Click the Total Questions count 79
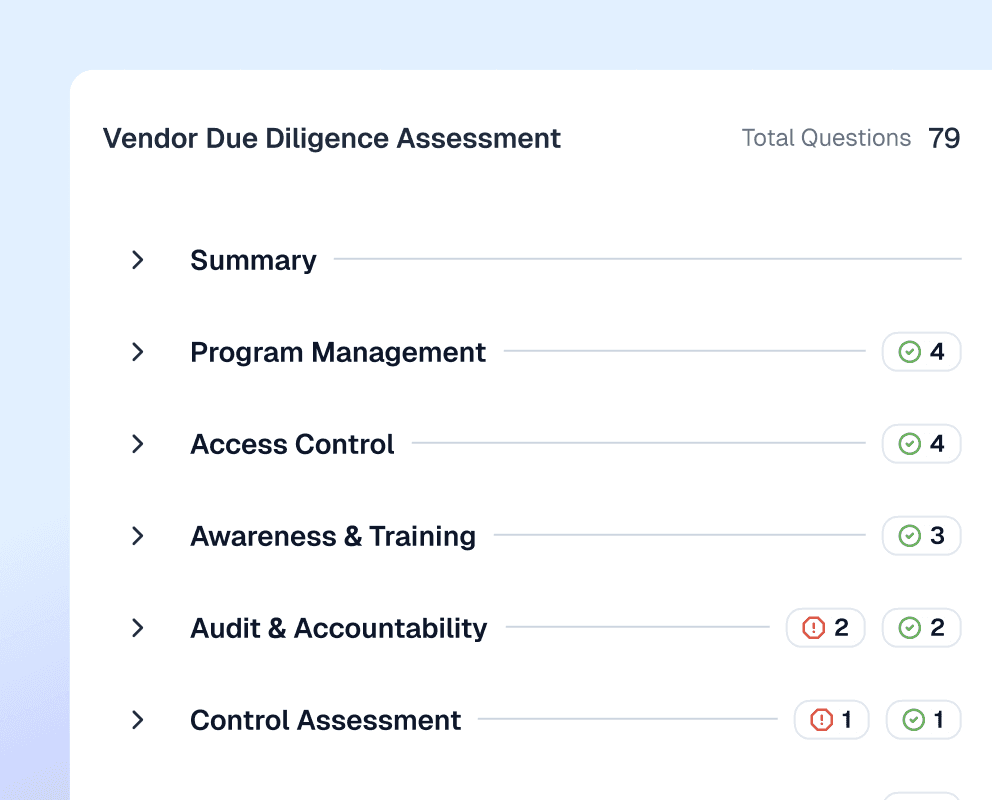The width and height of the screenshot is (992, 800). coord(944,138)
